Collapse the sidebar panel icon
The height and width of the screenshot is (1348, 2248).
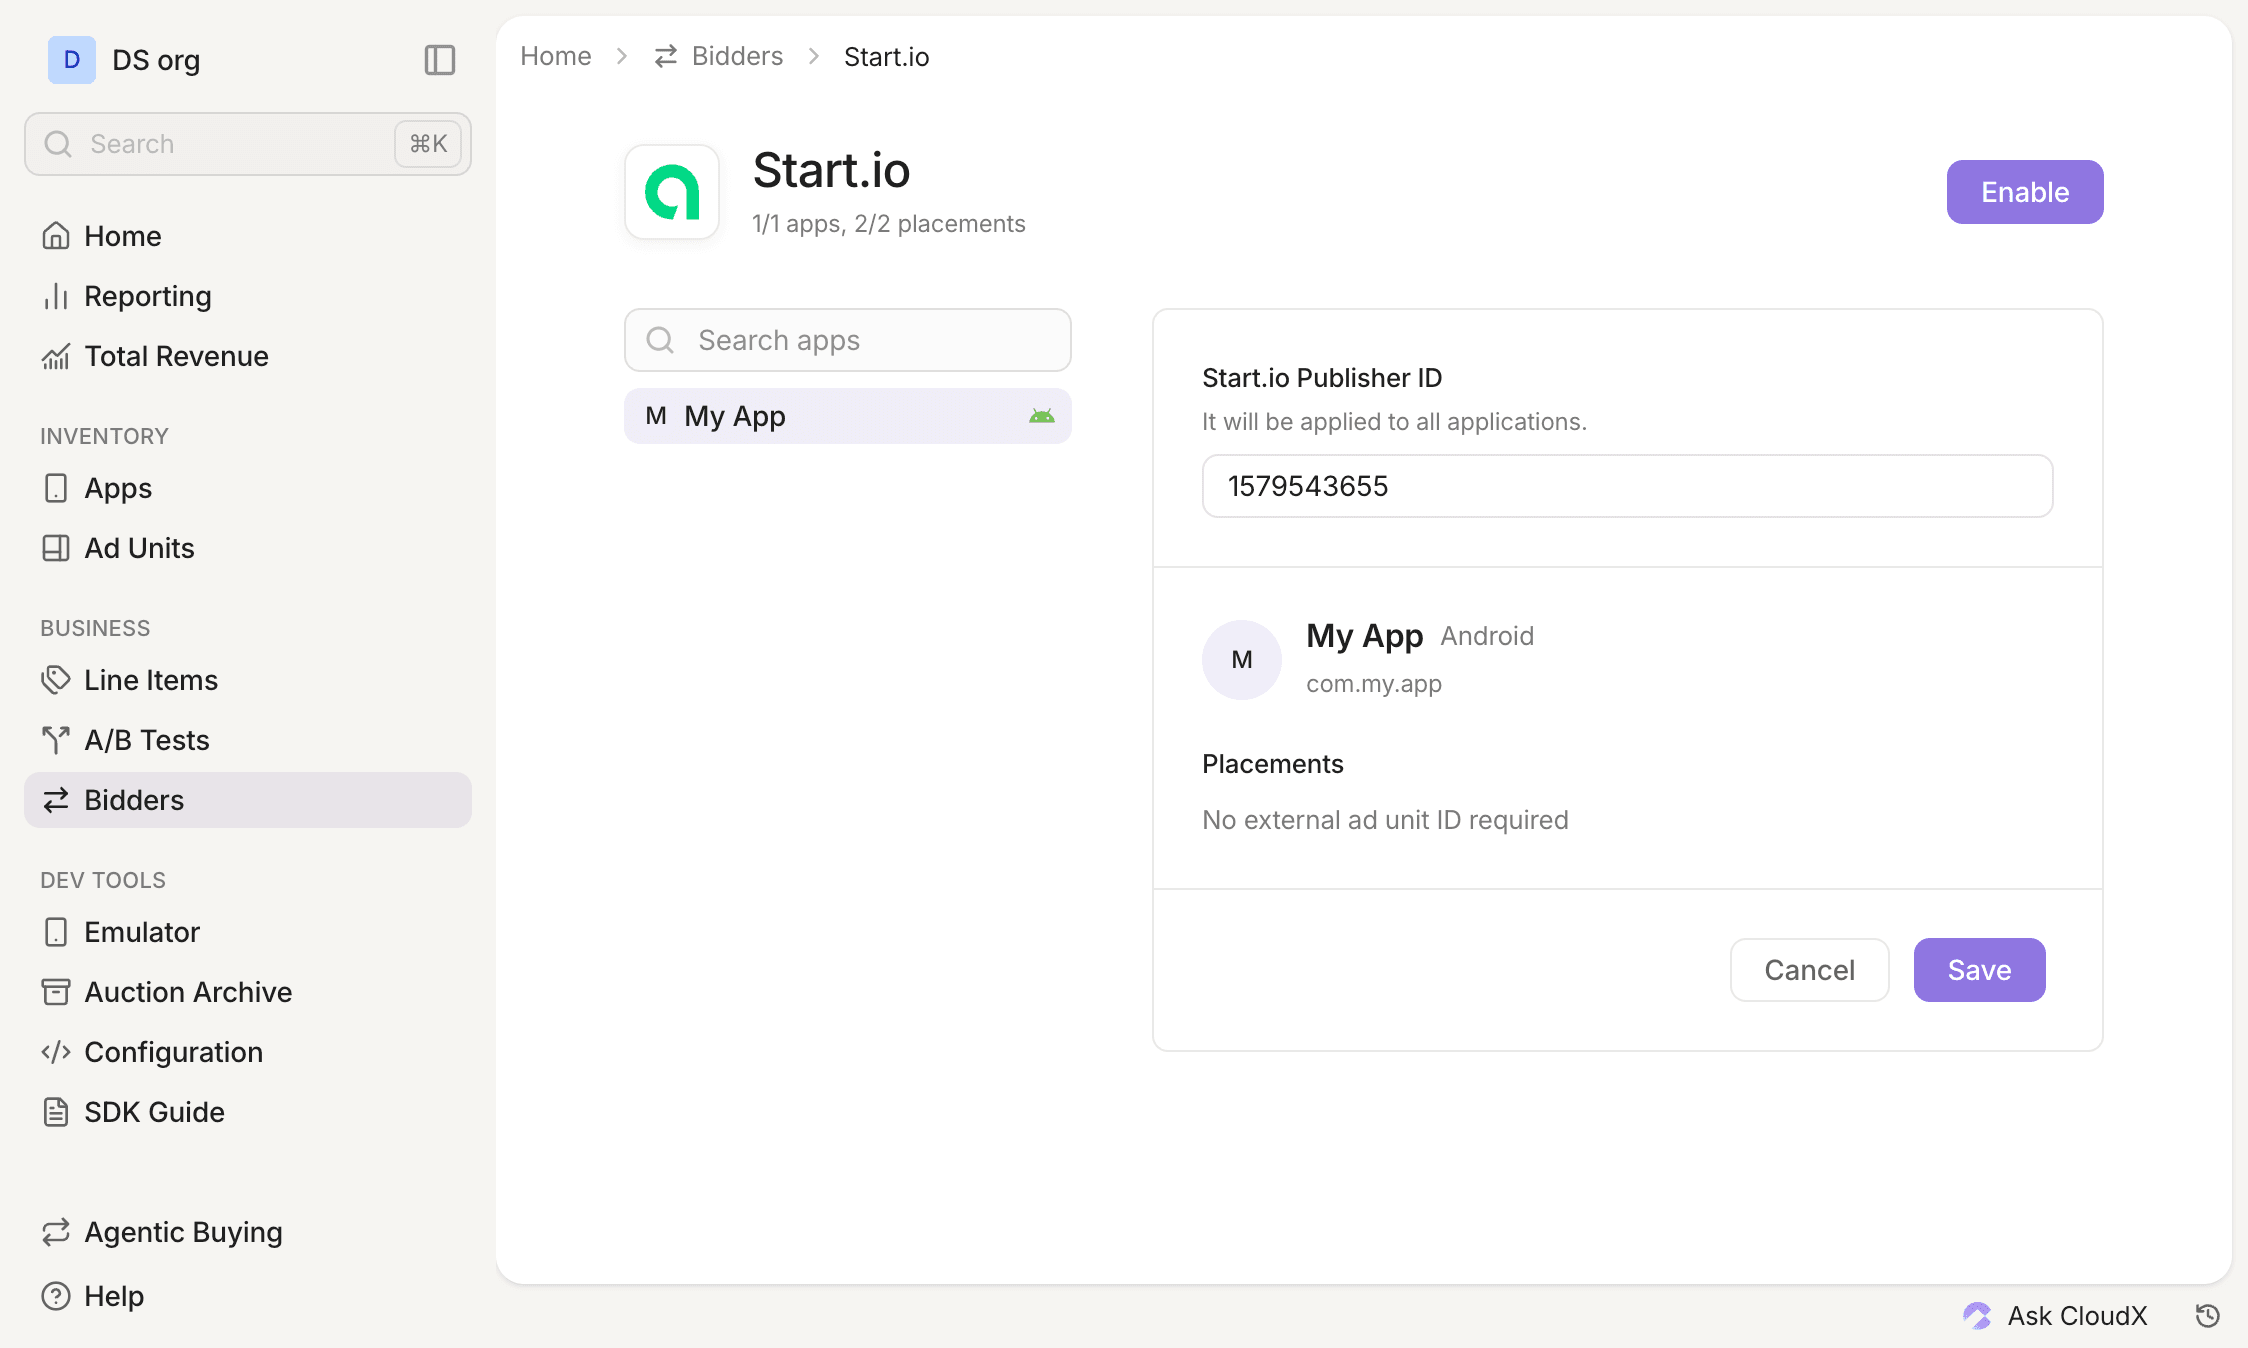click(440, 60)
